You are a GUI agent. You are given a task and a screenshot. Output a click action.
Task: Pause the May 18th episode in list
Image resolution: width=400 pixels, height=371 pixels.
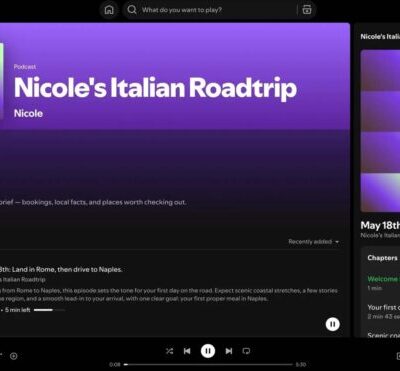[332, 324]
